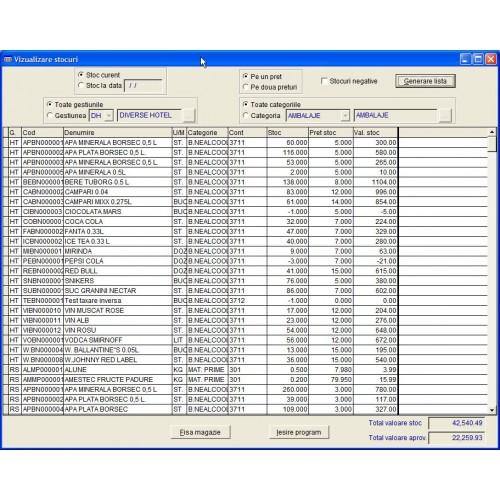Select the SNIKERS row
This screenshot has width=500, height=500.
point(245,281)
